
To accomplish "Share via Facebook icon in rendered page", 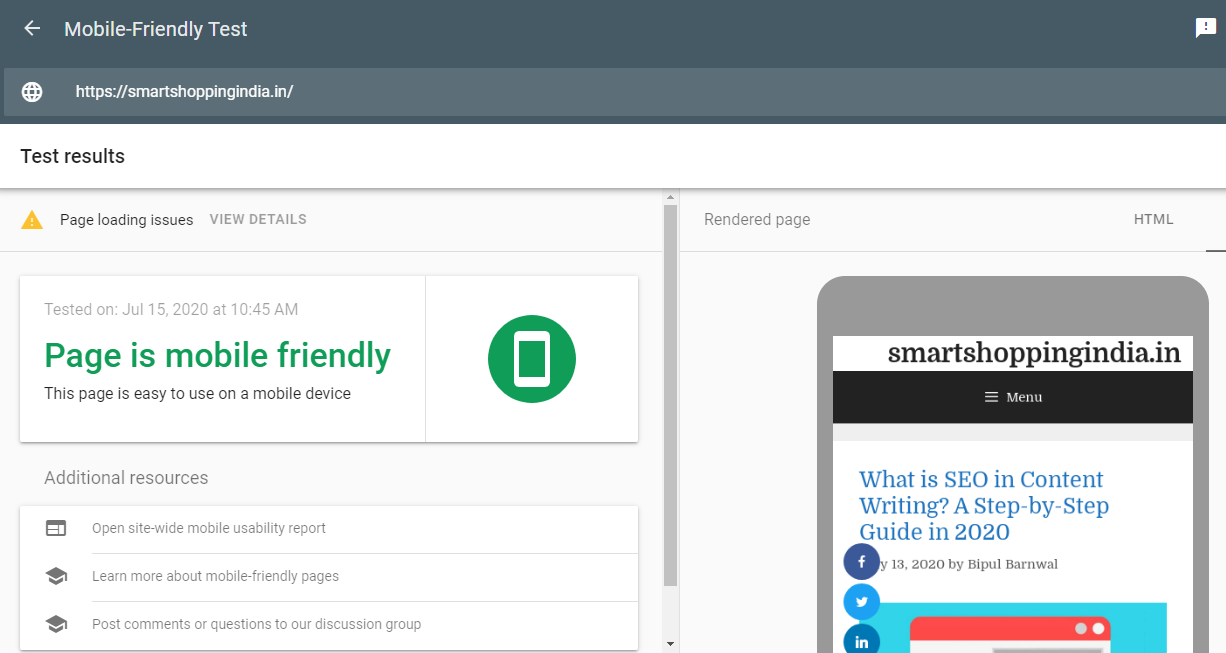I will [862, 562].
